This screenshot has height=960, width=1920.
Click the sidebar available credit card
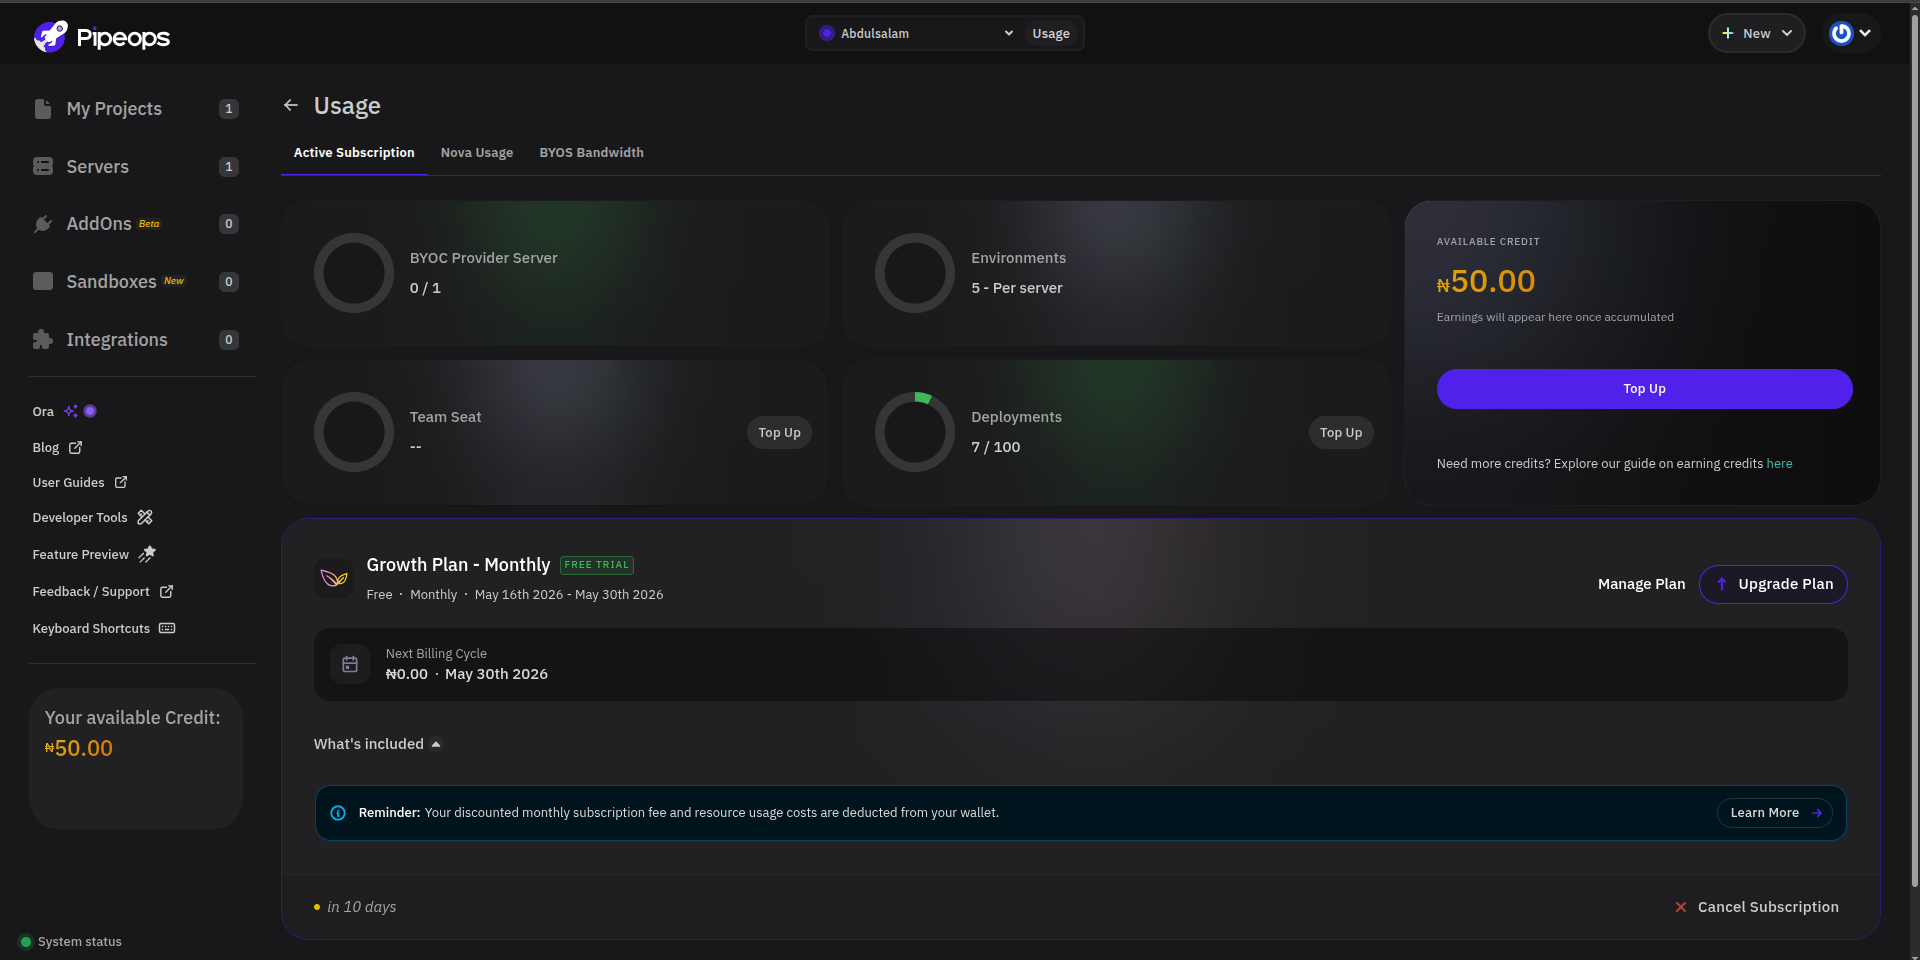(x=136, y=758)
